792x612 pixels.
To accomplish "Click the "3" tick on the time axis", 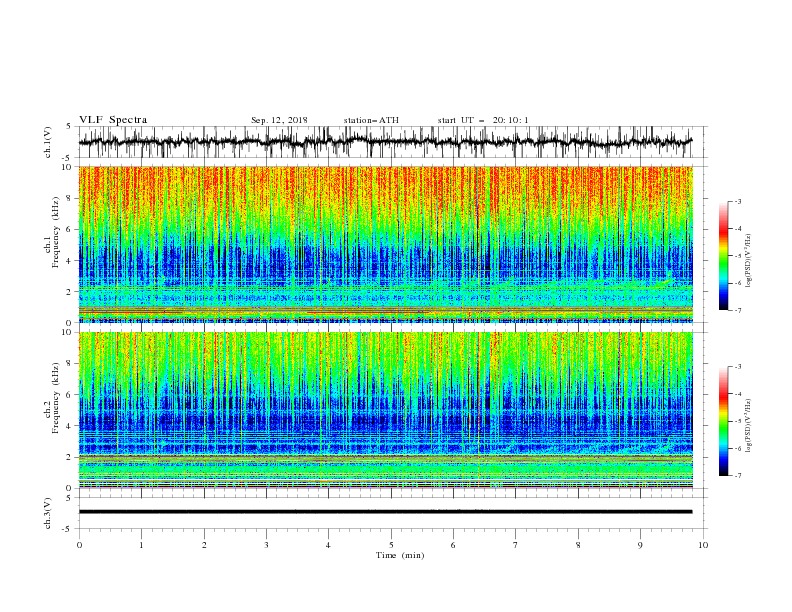I will pyautogui.click(x=266, y=545).
